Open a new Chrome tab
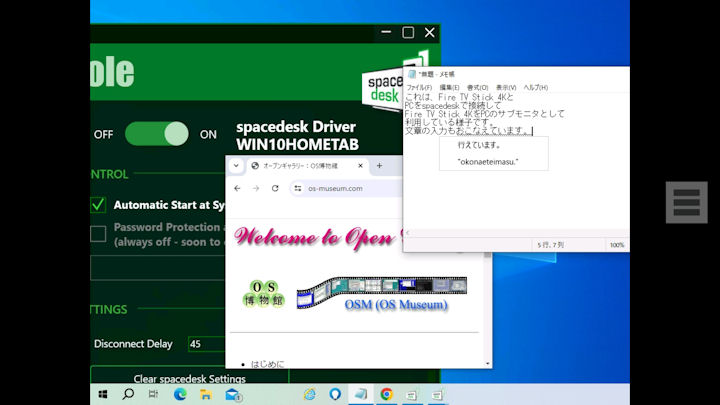This screenshot has width=720, height=405. 379,166
